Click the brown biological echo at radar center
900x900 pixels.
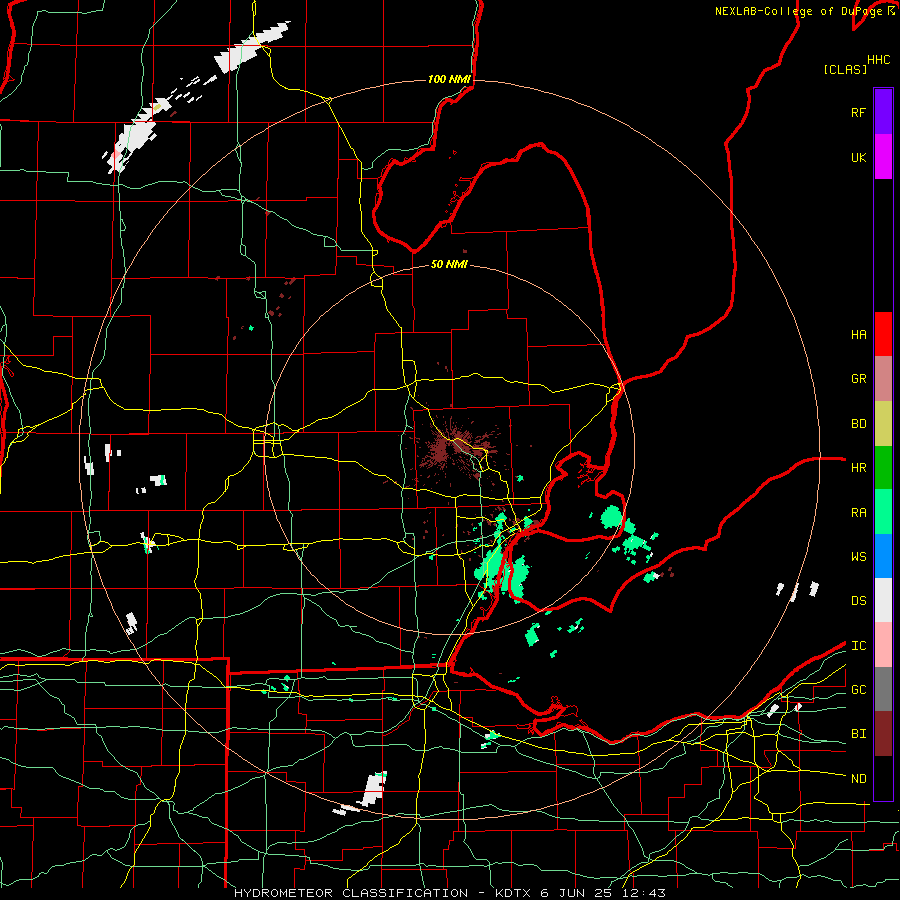click(x=455, y=449)
